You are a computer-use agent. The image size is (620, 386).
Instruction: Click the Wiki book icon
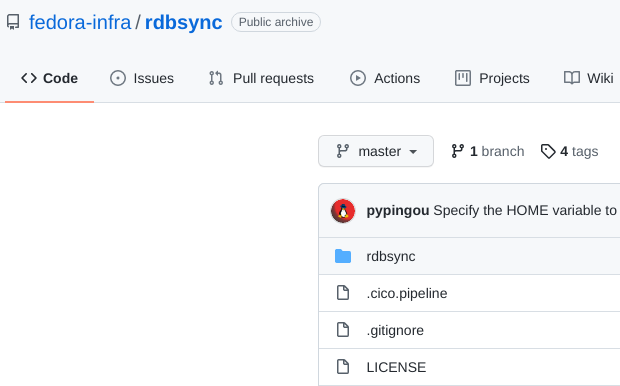(572, 78)
